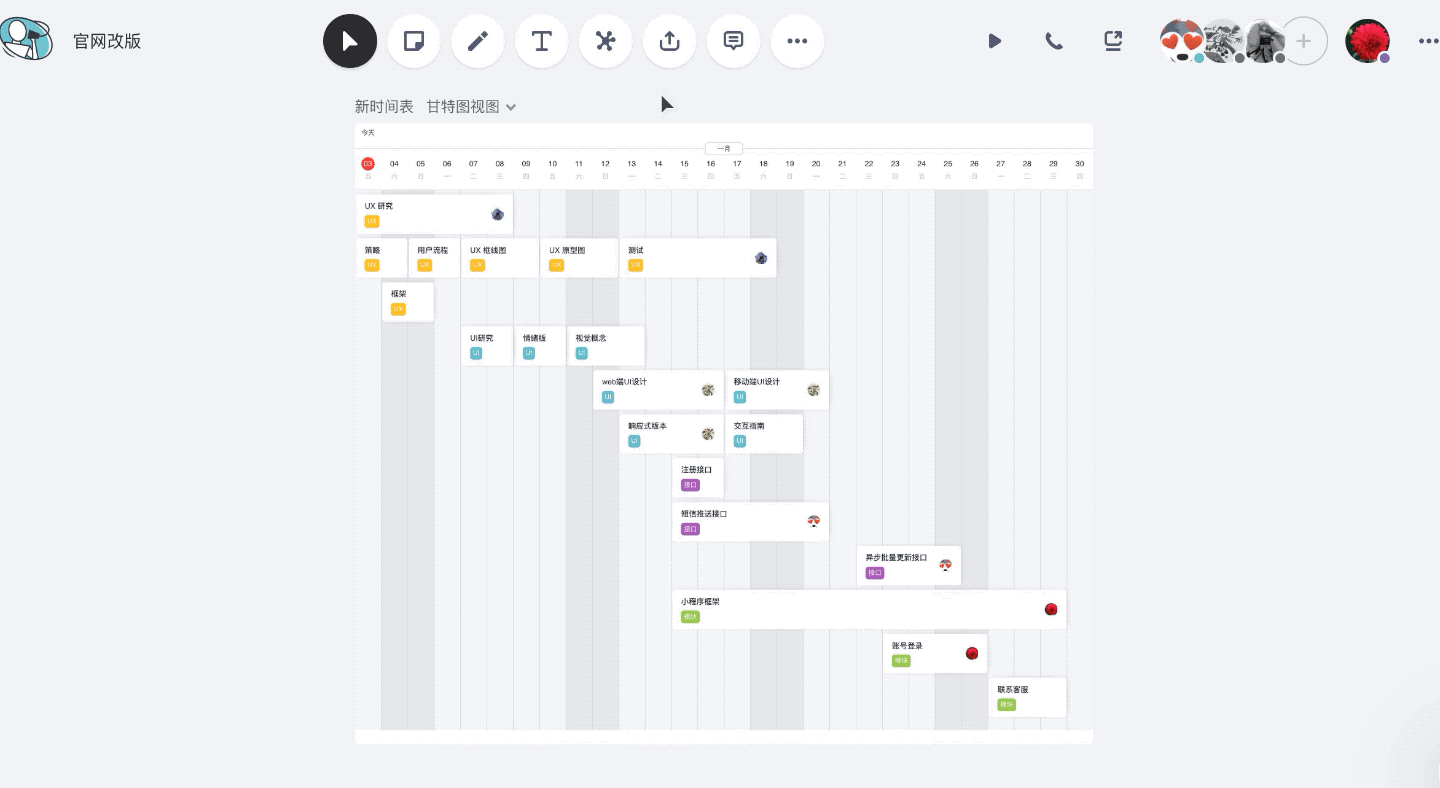This screenshot has width=1440, height=788.
Task: Open the overflow menu at top right
Action: pyautogui.click(x=1428, y=41)
